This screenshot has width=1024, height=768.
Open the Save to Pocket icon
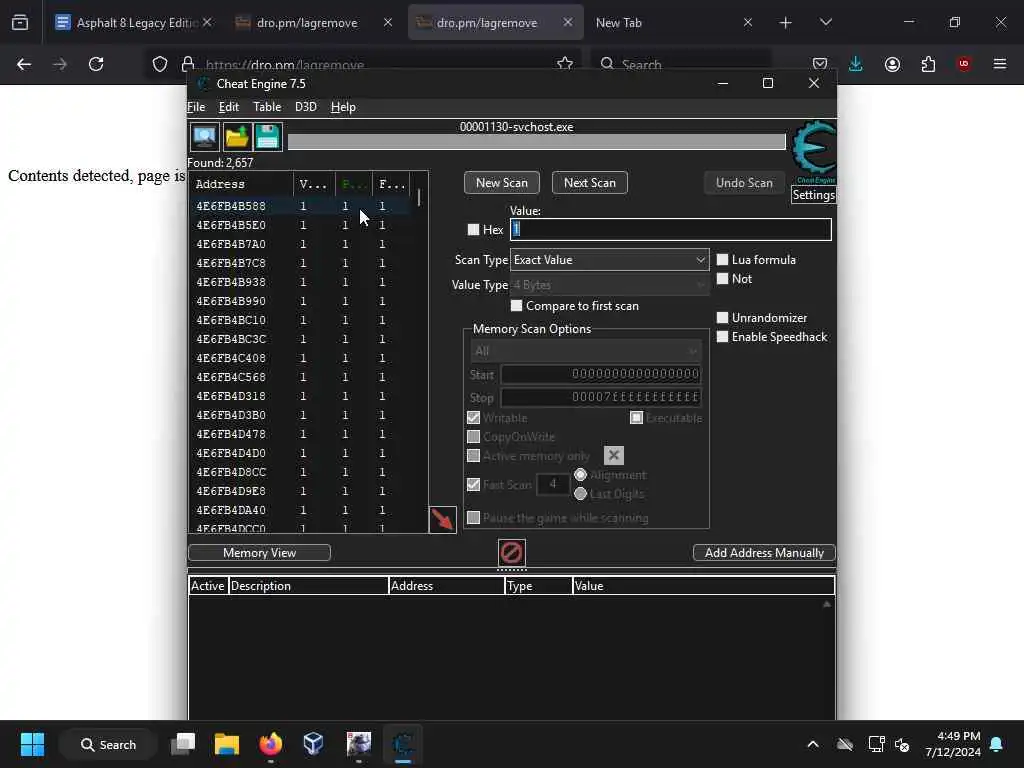click(820, 64)
